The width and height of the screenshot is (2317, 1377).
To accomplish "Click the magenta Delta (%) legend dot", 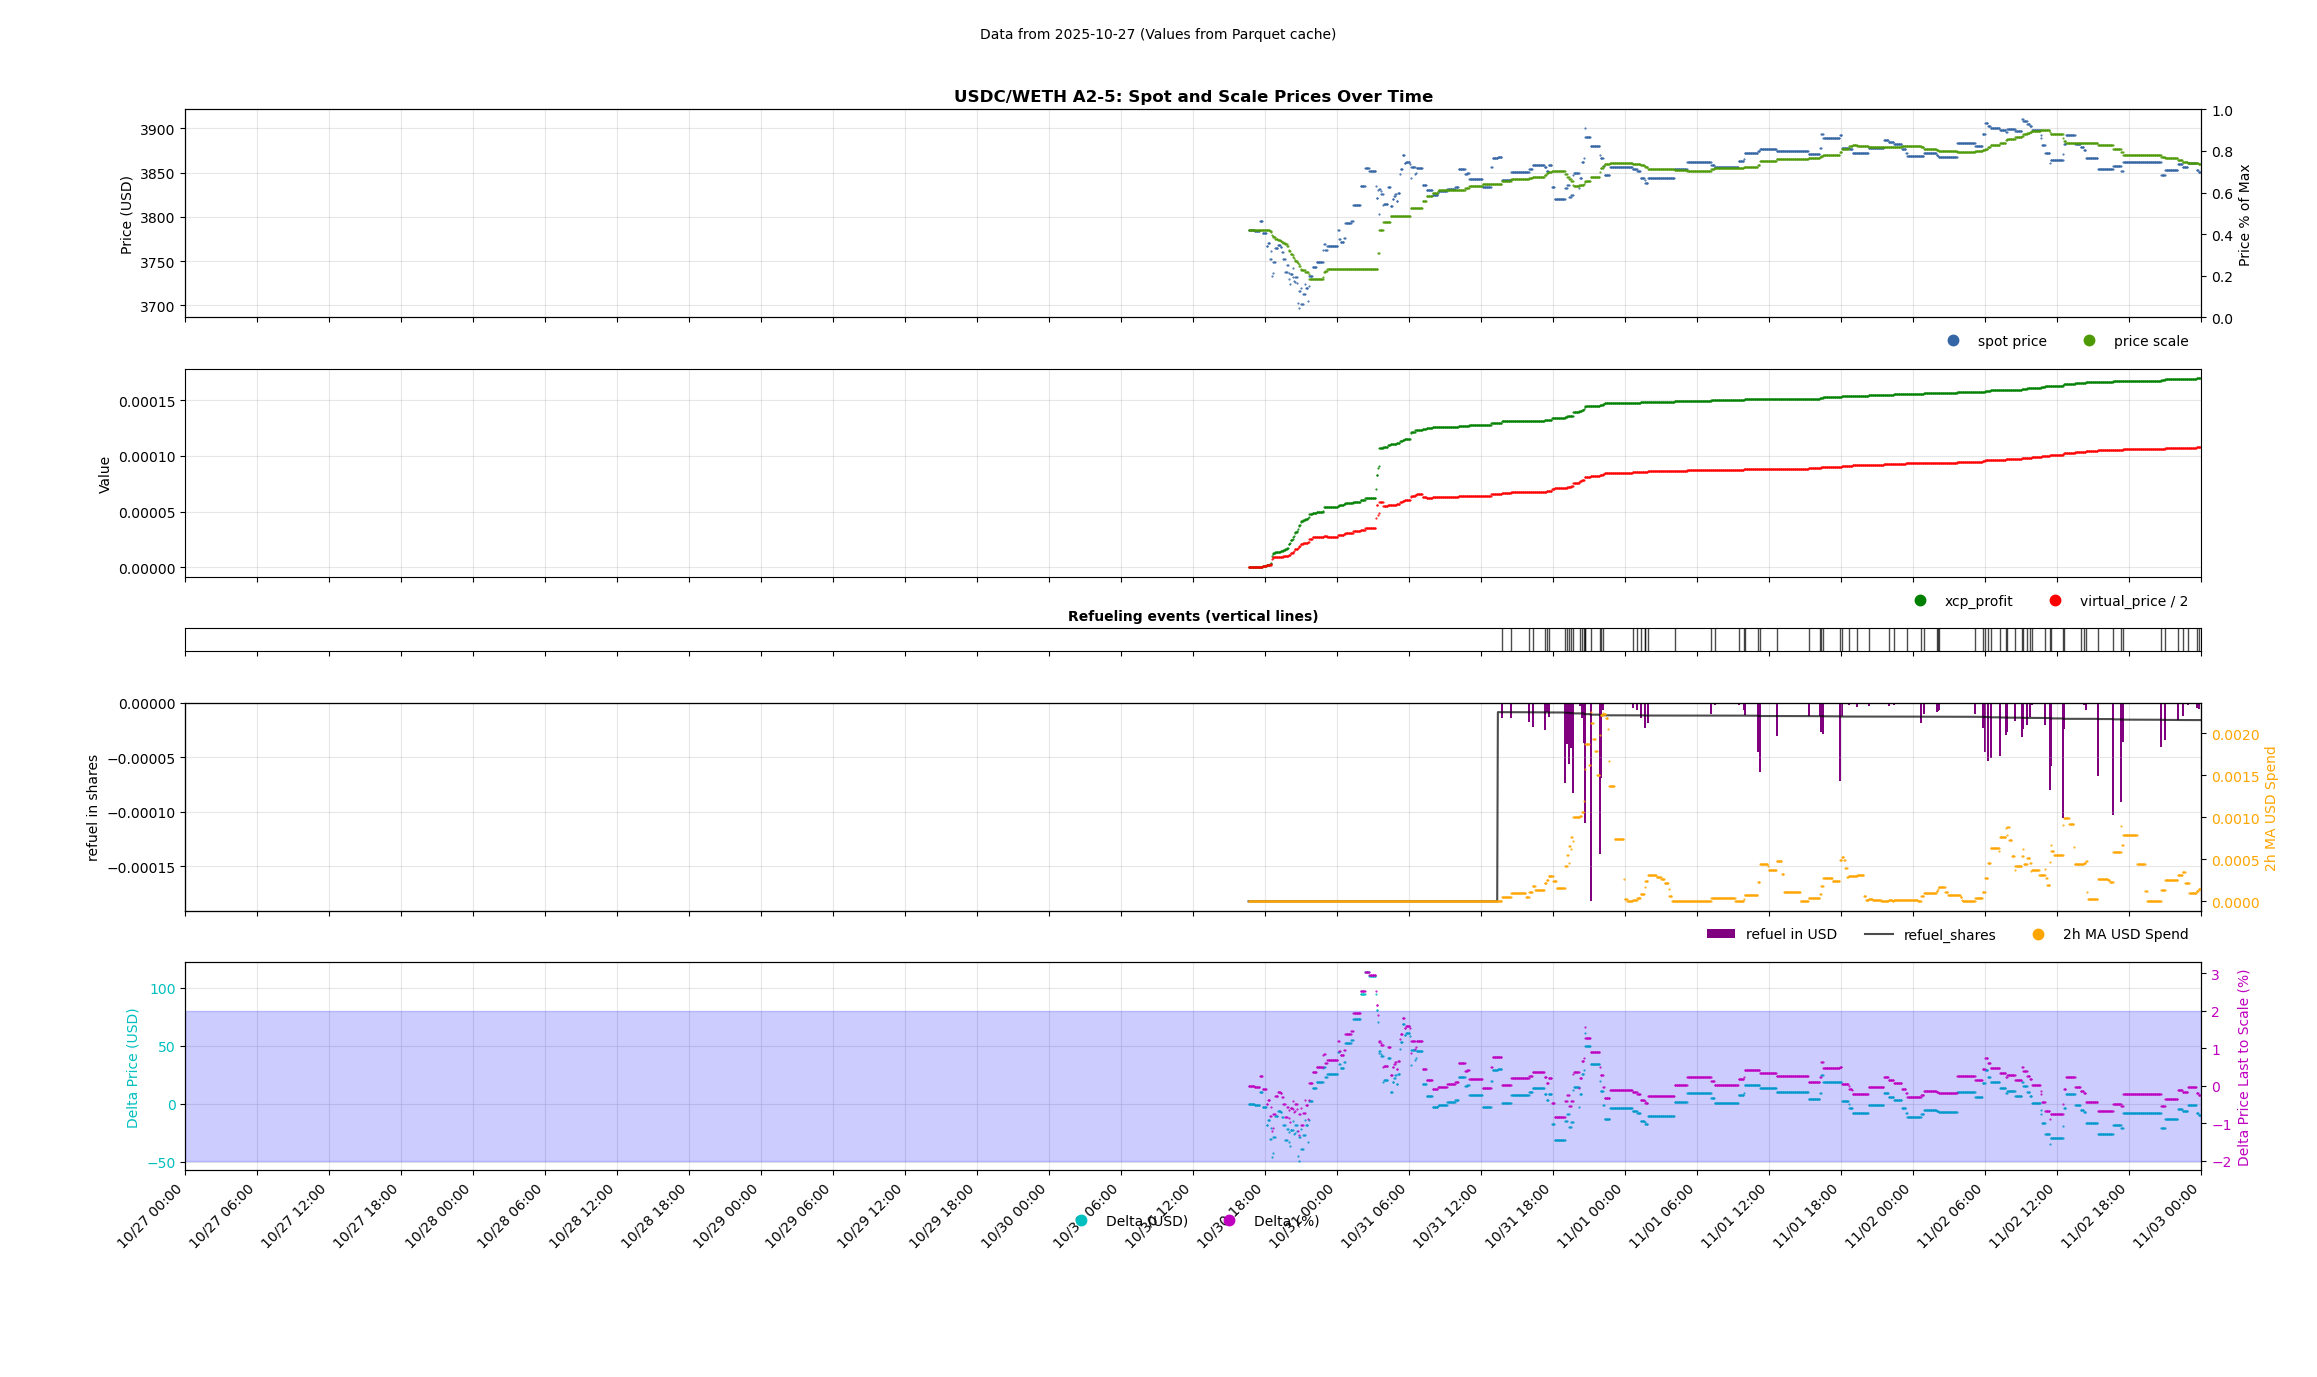I will point(1229,1221).
